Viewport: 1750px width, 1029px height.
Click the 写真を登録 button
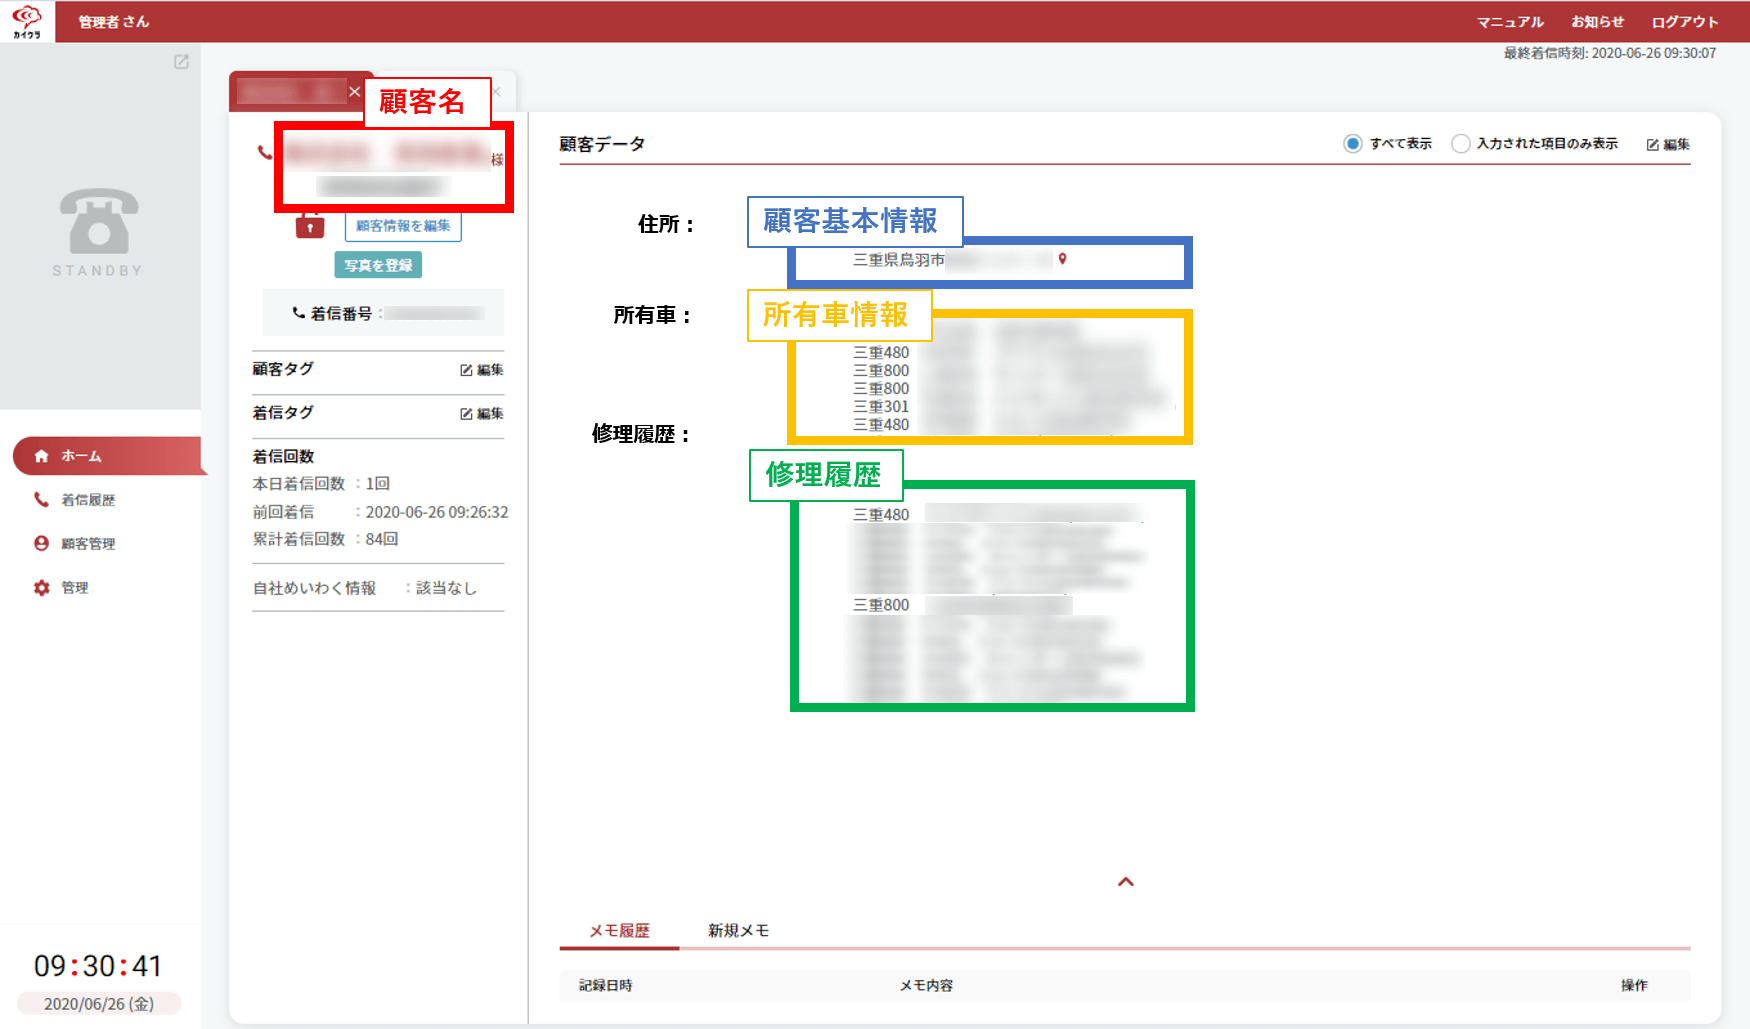click(x=378, y=265)
